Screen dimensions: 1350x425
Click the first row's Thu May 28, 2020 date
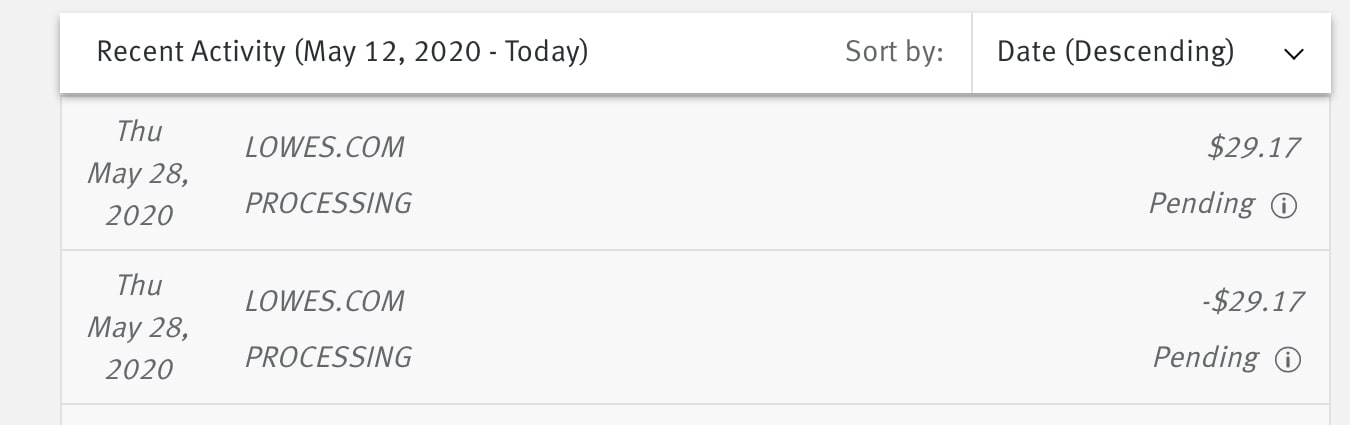pos(139,173)
